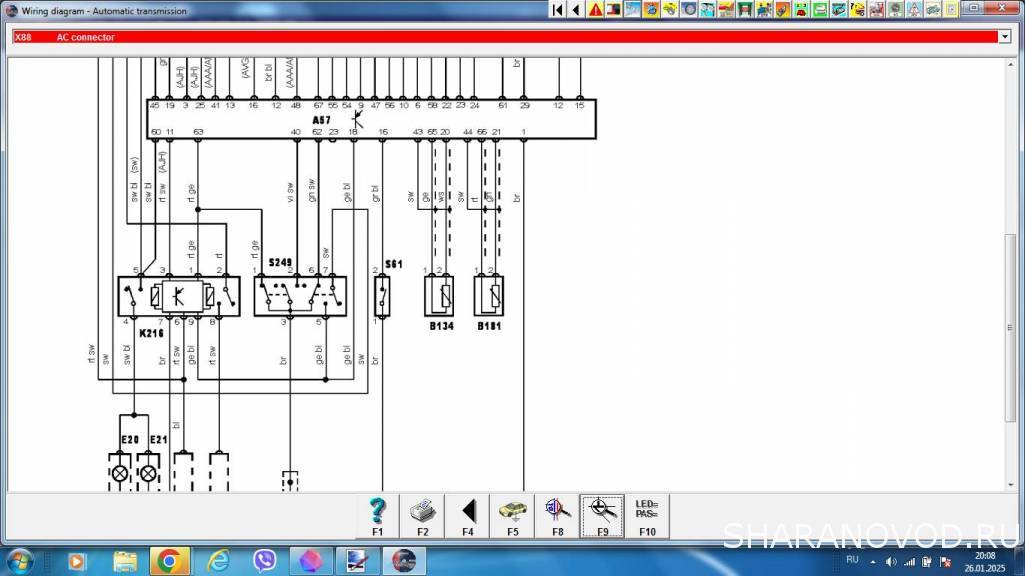Viewport: 1025px width, 576px height.
Task: Click the previous-page arrow in the top toolbar
Action: point(576,10)
